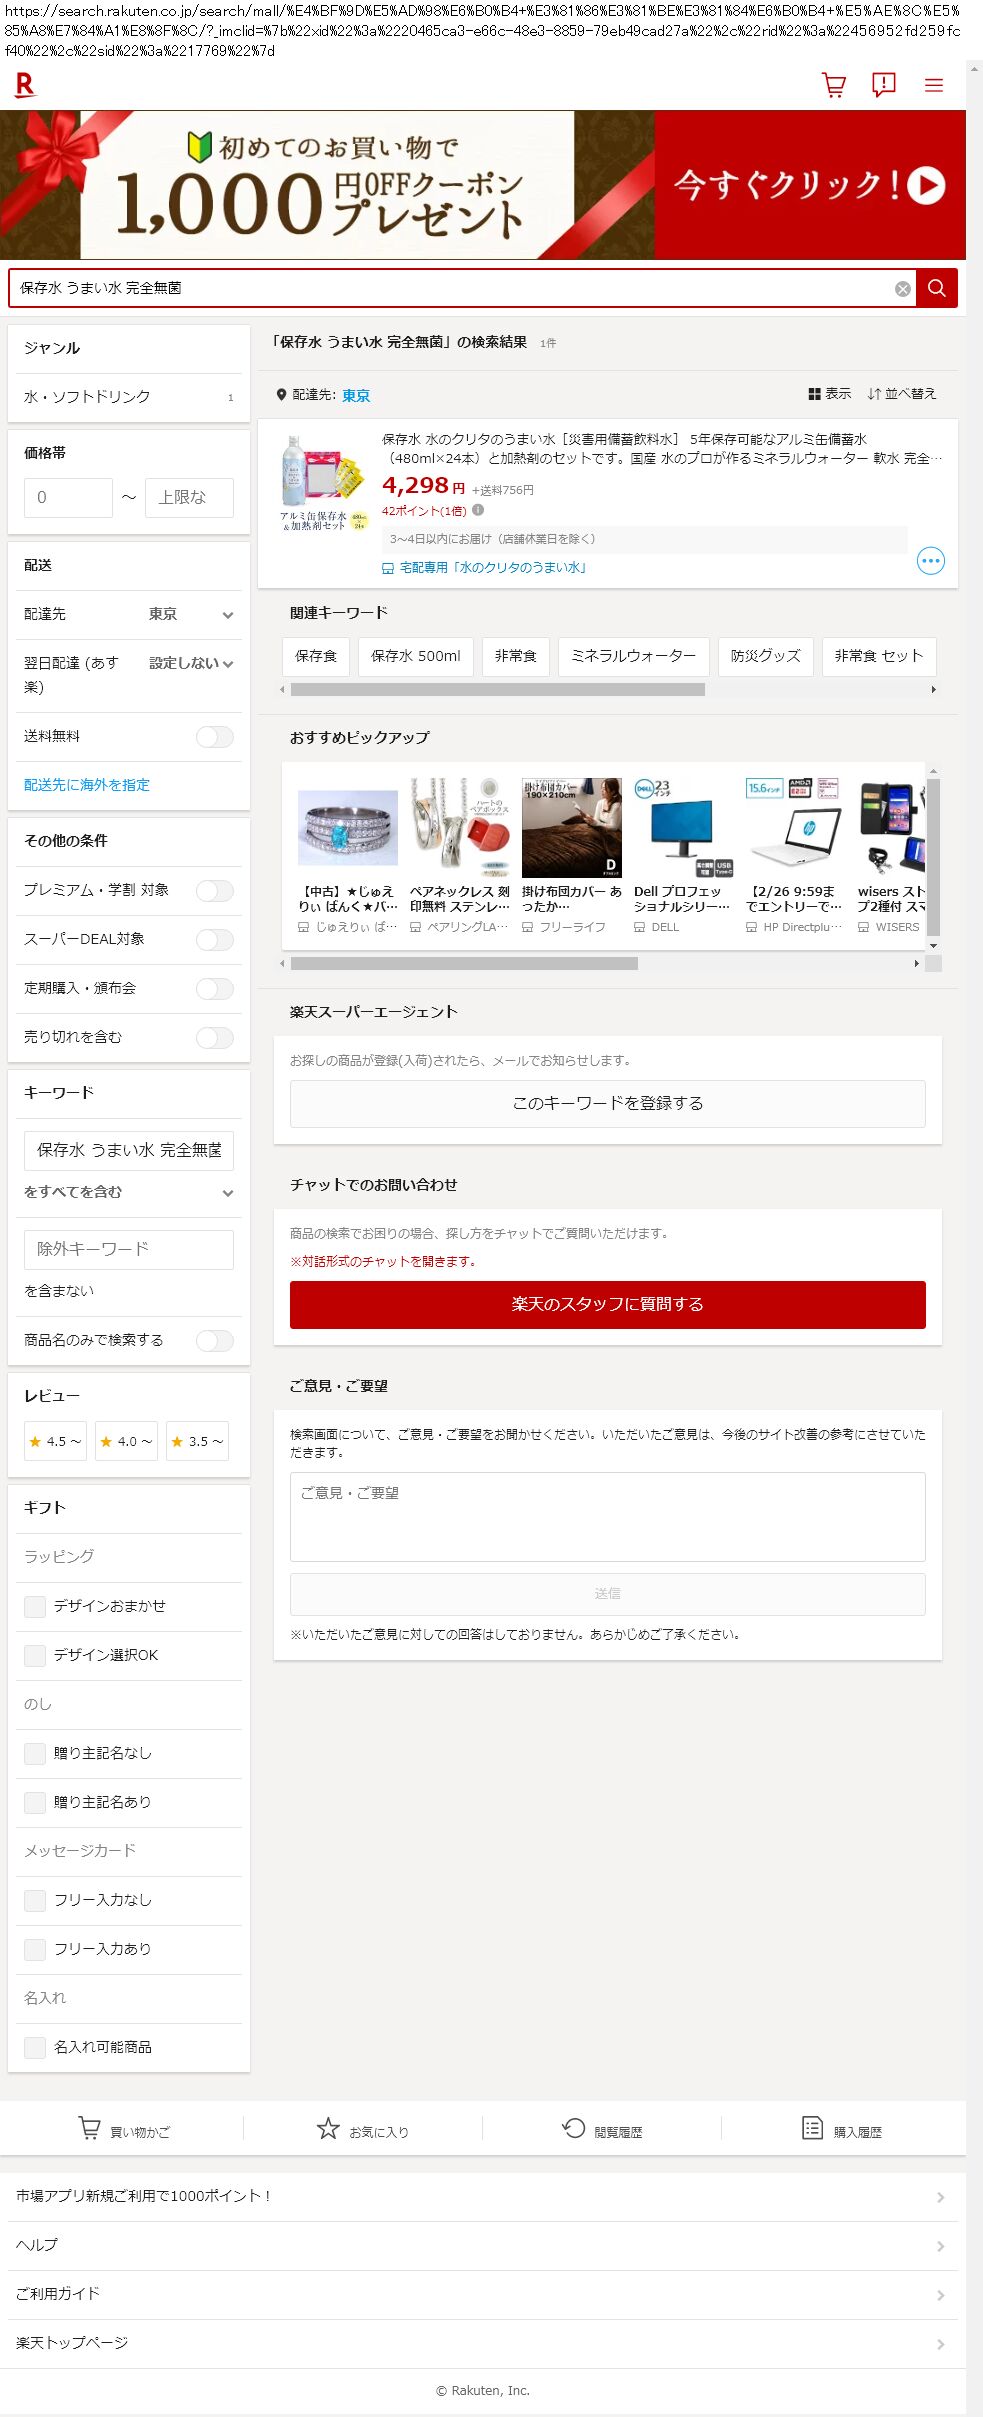The height and width of the screenshot is (2417, 983).
Task: Click the お気に入り star icon in footer bar
Action: 328,2128
